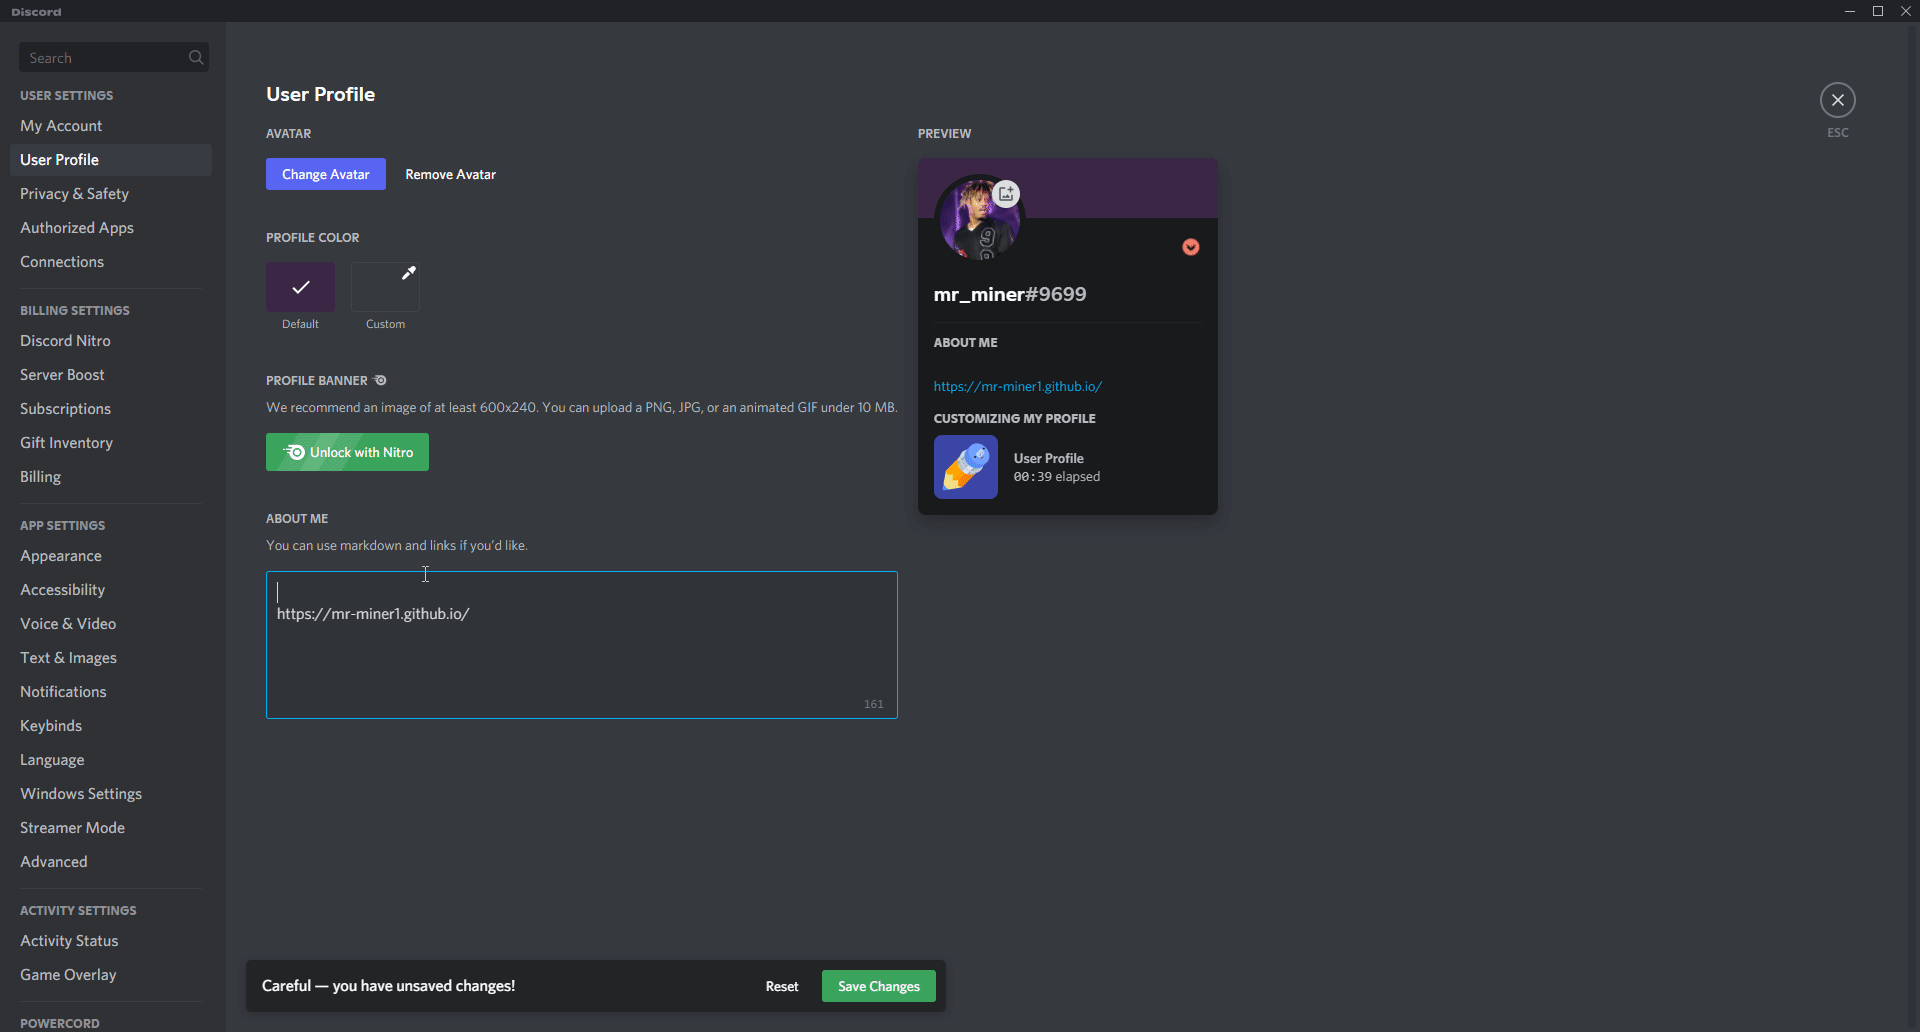
Task: Open Language settings
Action: tap(111, 760)
